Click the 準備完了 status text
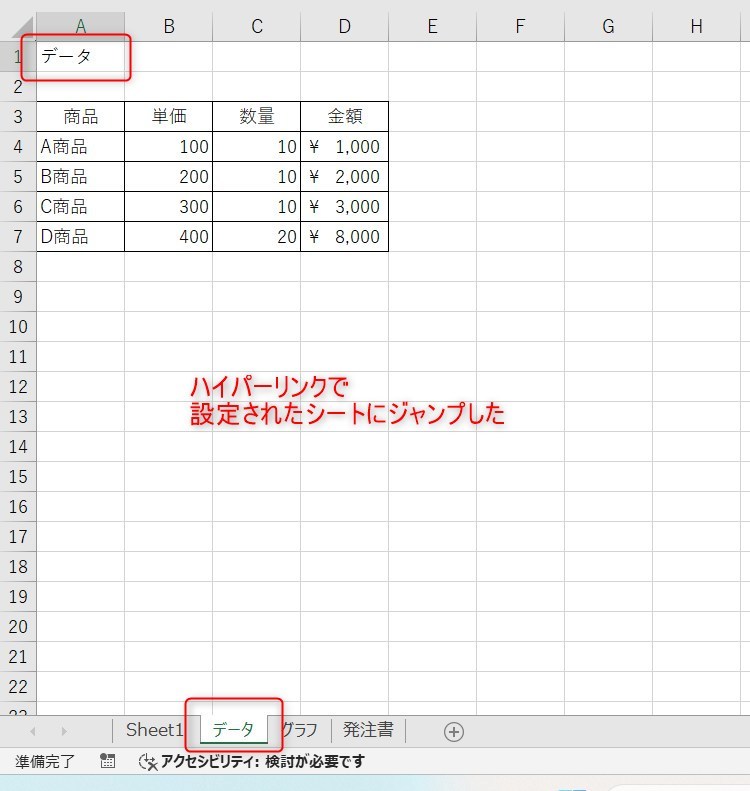This screenshot has width=750, height=791. (x=44, y=761)
